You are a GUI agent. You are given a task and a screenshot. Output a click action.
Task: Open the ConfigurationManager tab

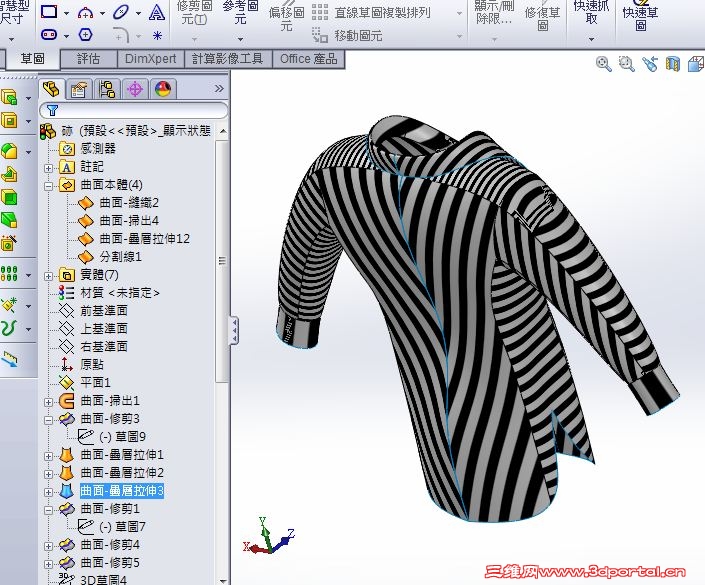coord(107,89)
